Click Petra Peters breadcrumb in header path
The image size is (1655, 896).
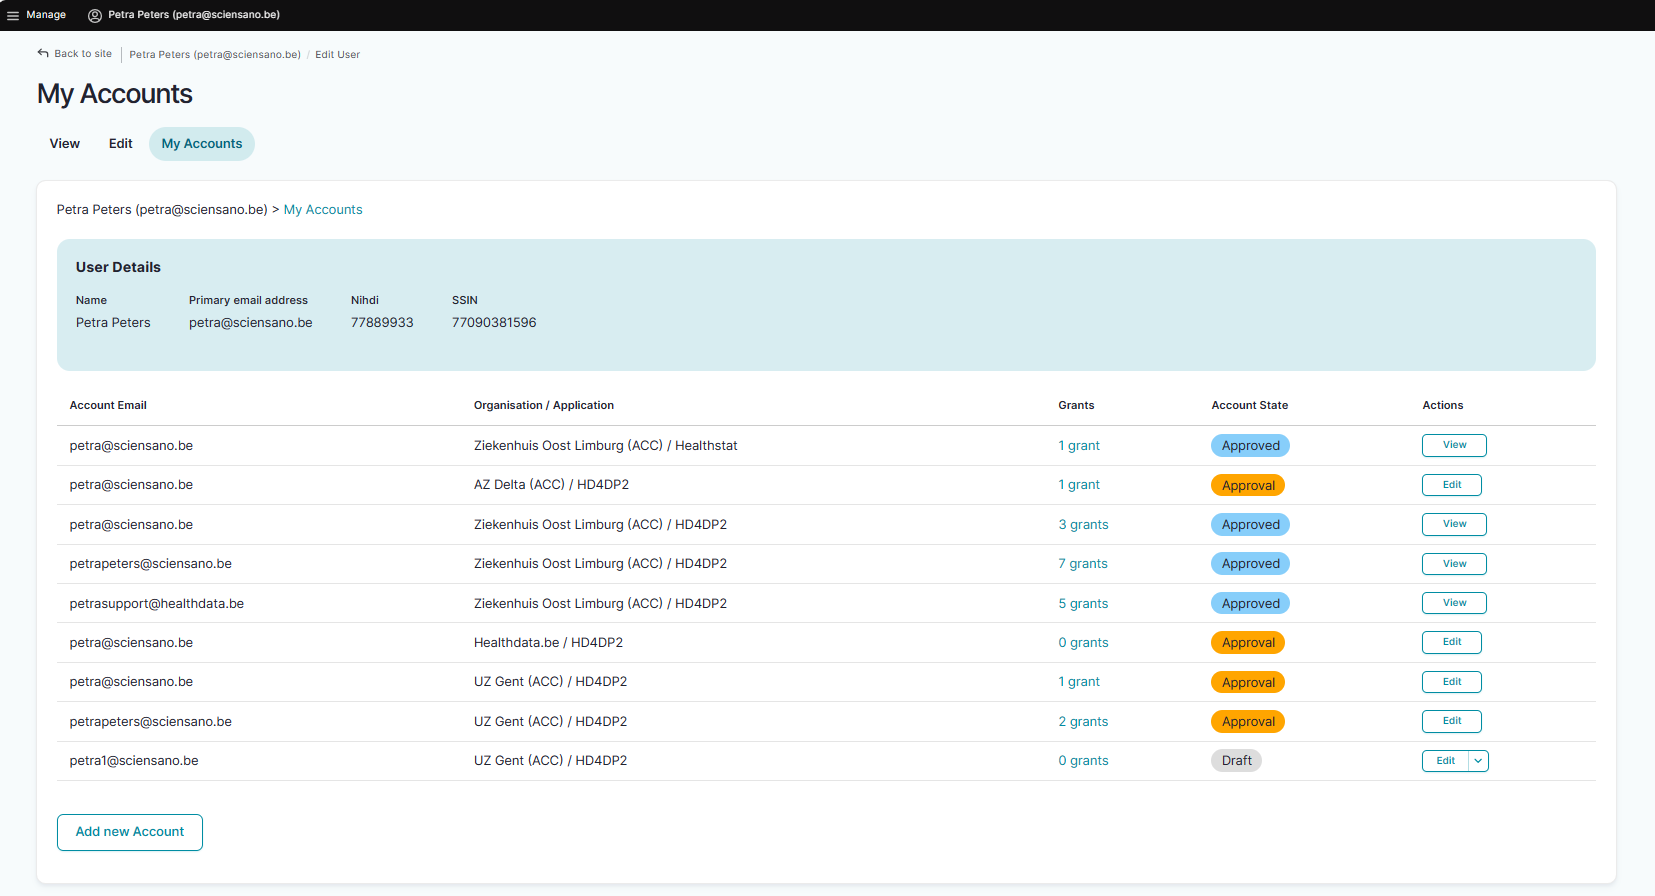[x=215, y=55]
